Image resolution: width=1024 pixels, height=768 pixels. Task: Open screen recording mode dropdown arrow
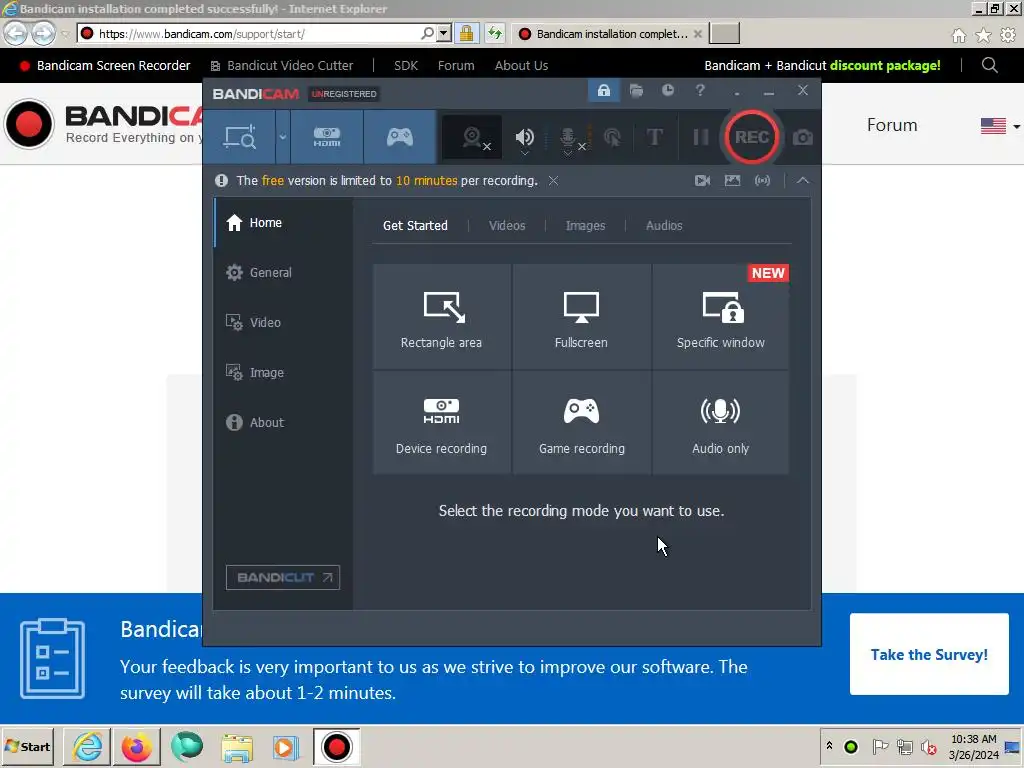point(283,137)
